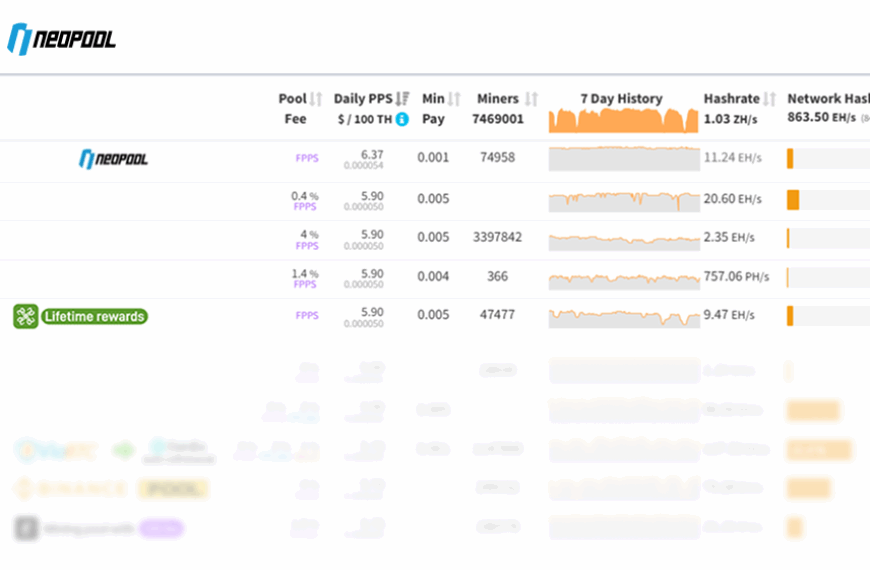Click network share bar in 20.60 EH/s row
Viewport: 870px width, 570px height.
[793, 200]
